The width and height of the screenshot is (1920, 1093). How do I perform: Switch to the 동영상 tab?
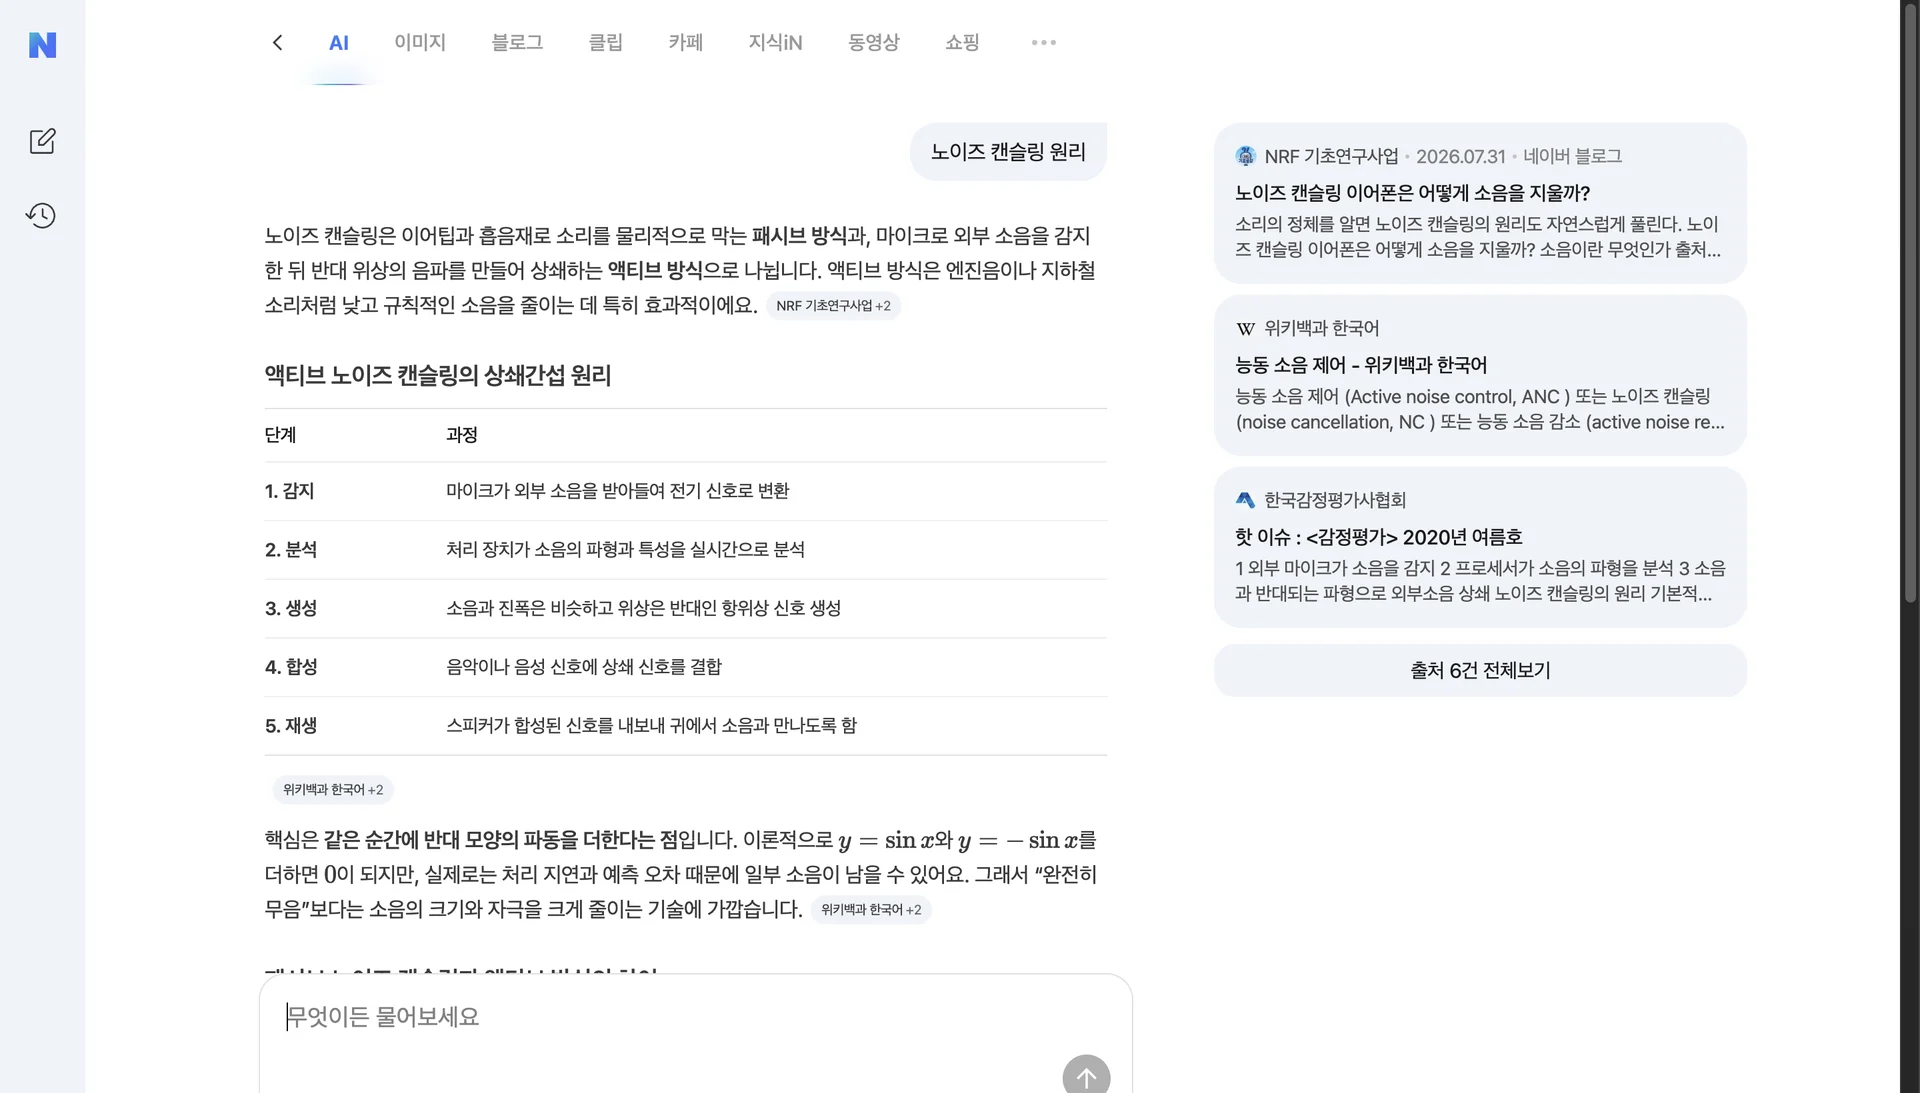pos(874,42)
